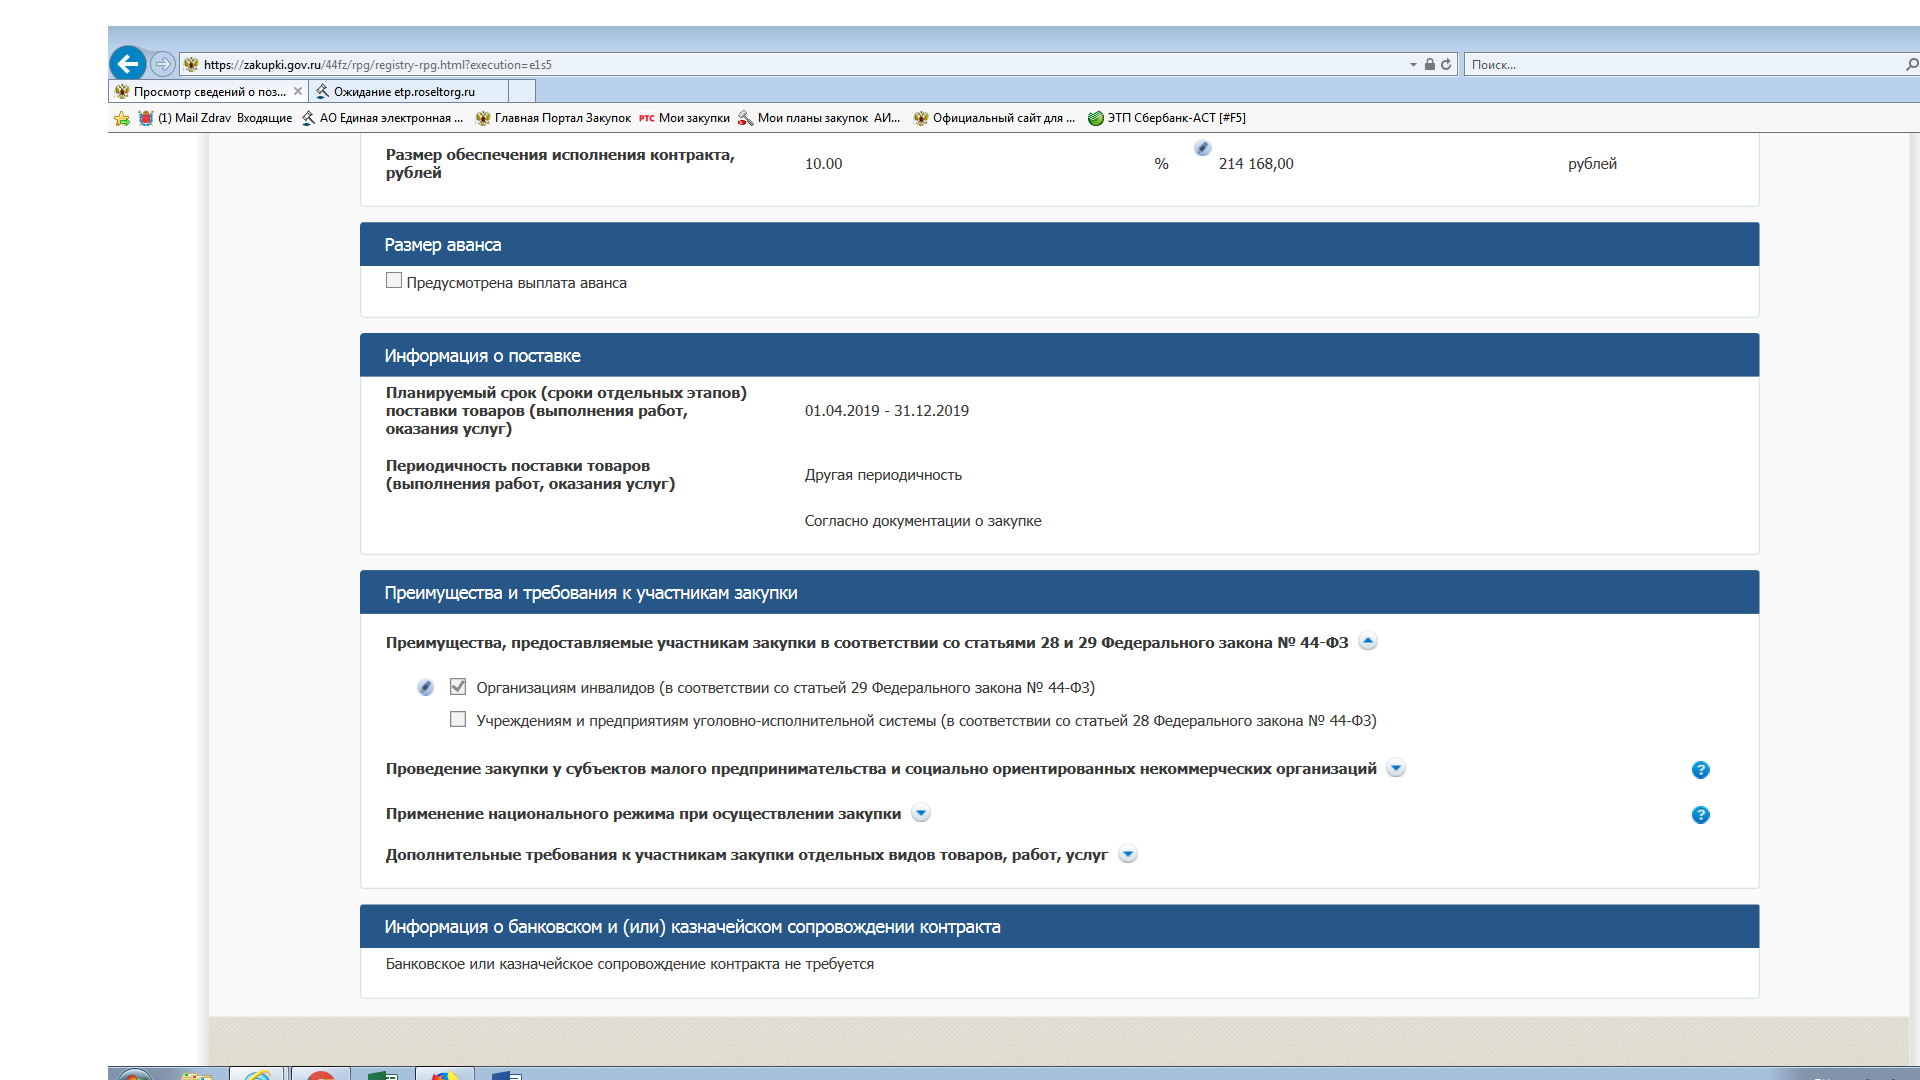
Task: Click edit icon beside Организациям инвалидов
Action: (x=425, y=688)
